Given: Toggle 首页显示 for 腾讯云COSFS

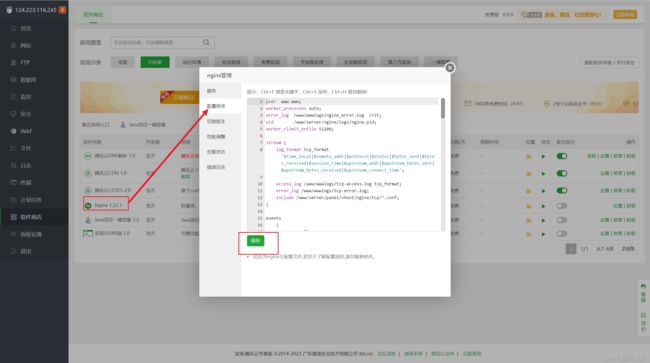Looking at the screenshot, I should (x=562, y=191).
